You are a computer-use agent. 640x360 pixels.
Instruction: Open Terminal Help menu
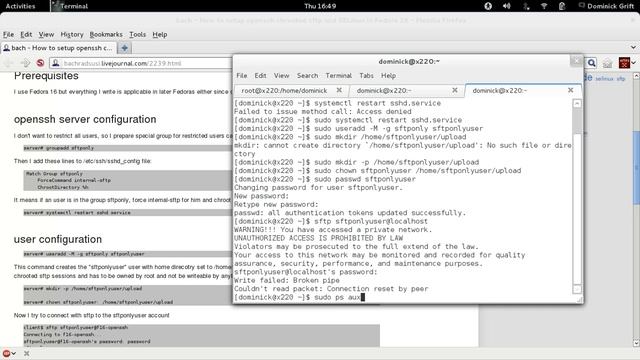coord(388,76)
